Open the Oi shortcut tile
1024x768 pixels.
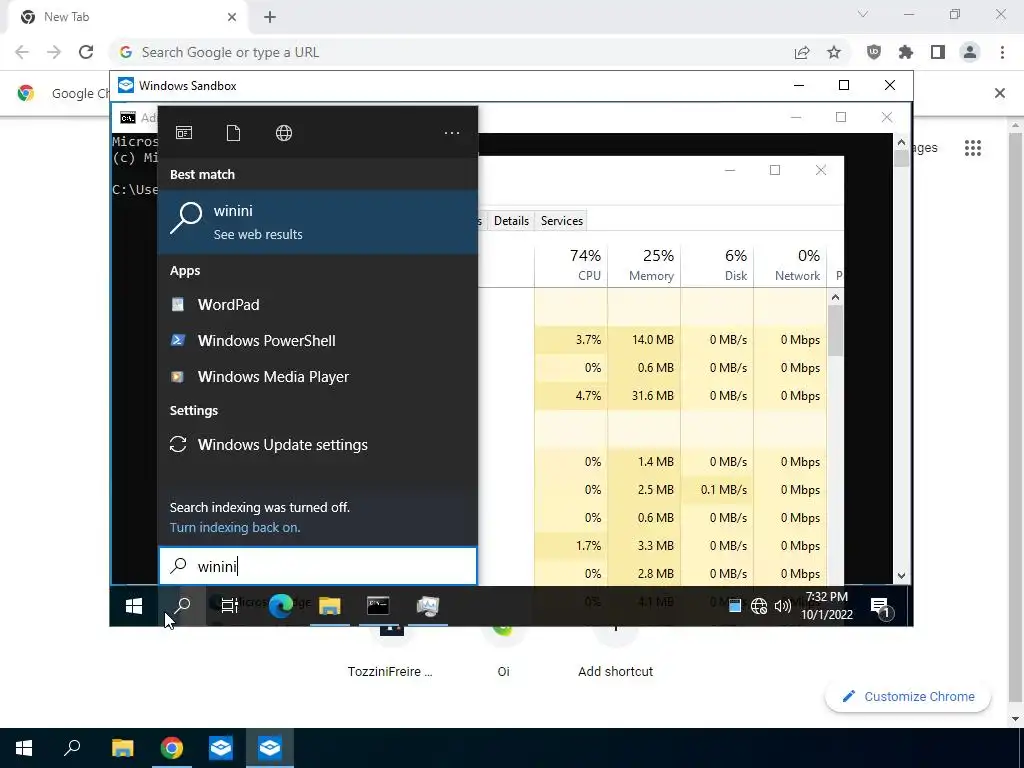pyautogui.click(x=503, y=652)
